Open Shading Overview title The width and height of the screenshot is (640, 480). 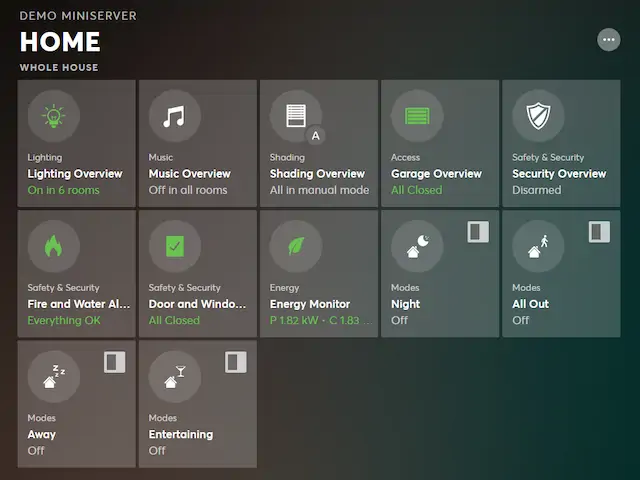pyautogui.click(x=317, y=174)
